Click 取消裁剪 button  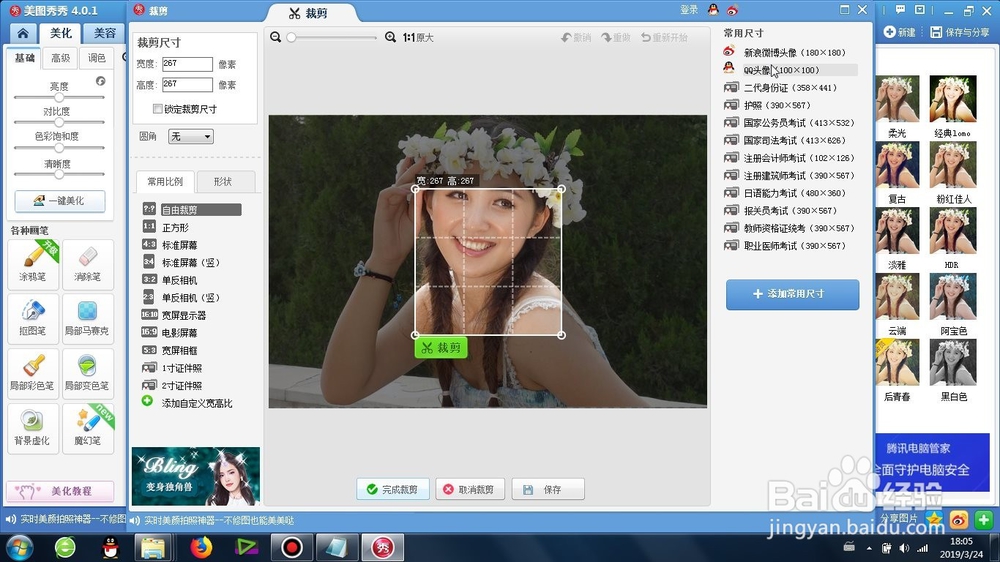(x=469, y=489)
